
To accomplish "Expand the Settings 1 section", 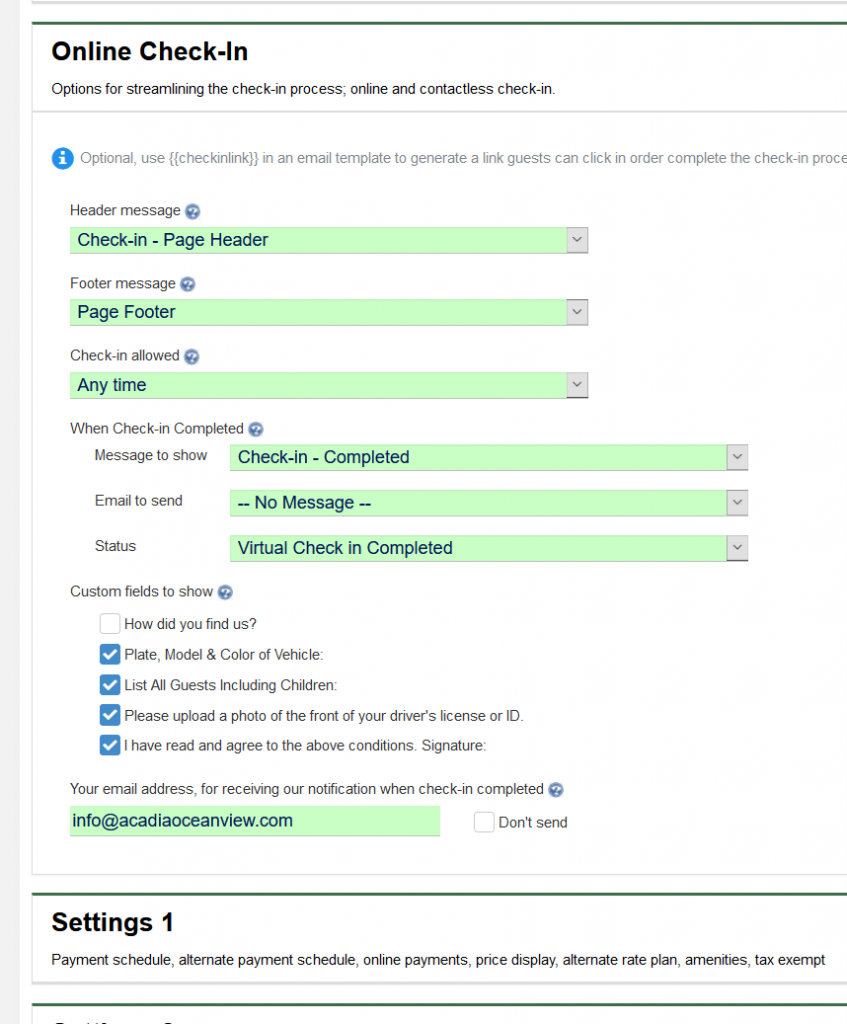I will coord(113,922).
